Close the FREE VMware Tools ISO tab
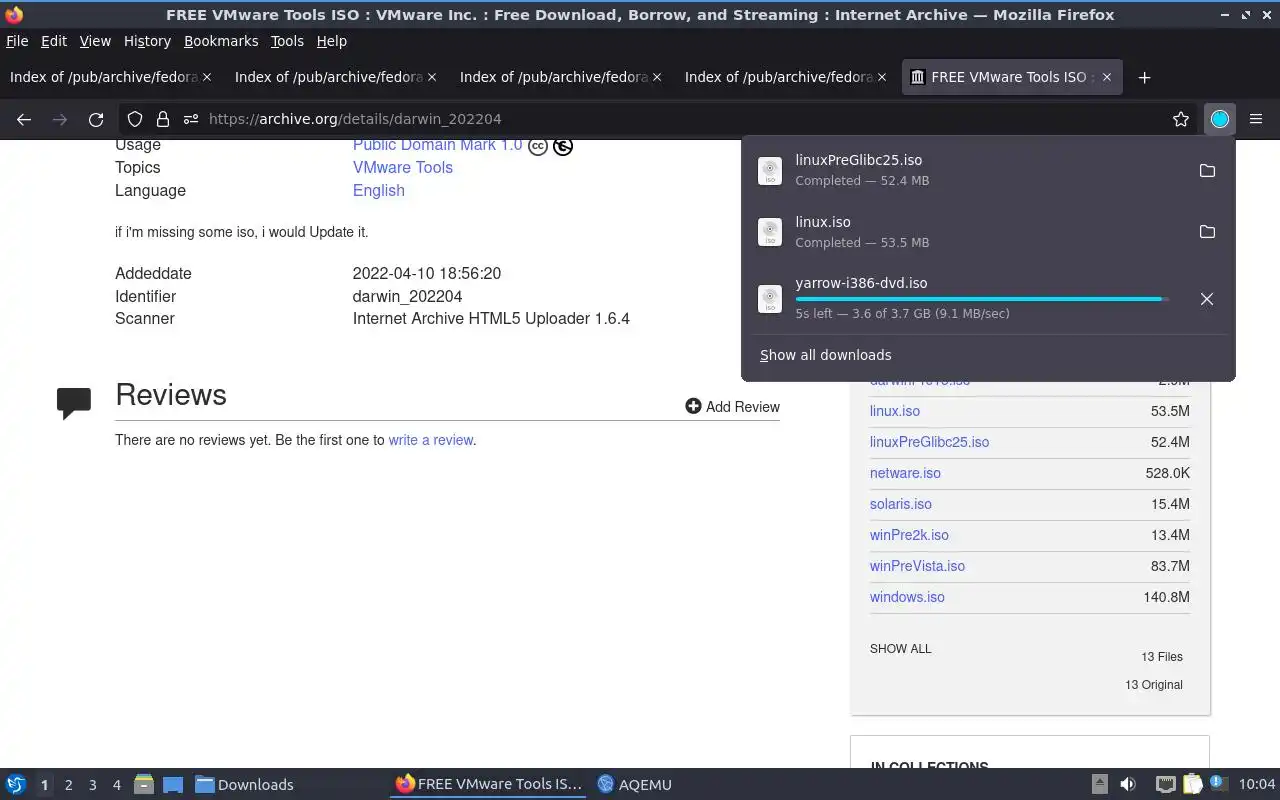The height and width of the screenshot is (800, 1280). coord(1108,77)
